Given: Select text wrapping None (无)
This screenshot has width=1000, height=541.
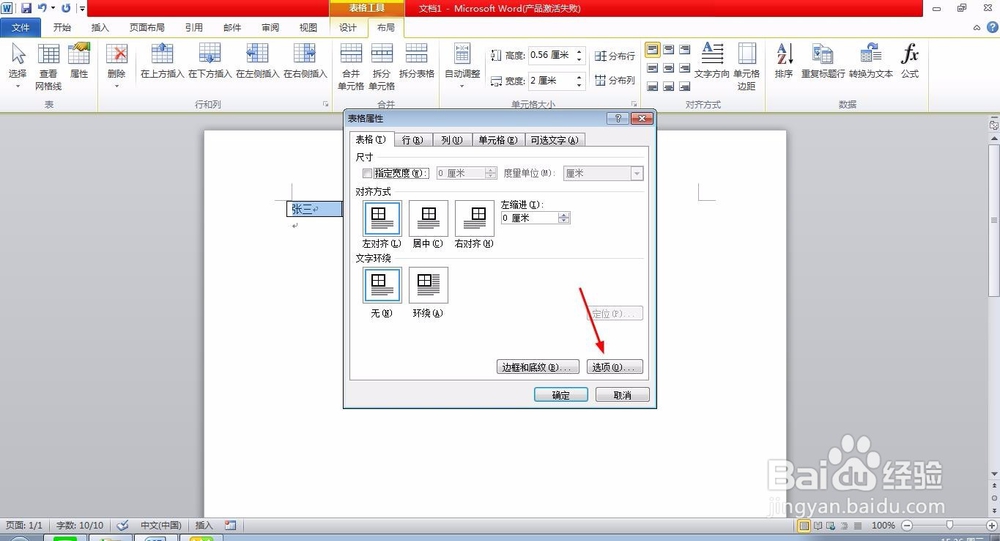Looking at the screenshot, I should [x=382, y=285].
